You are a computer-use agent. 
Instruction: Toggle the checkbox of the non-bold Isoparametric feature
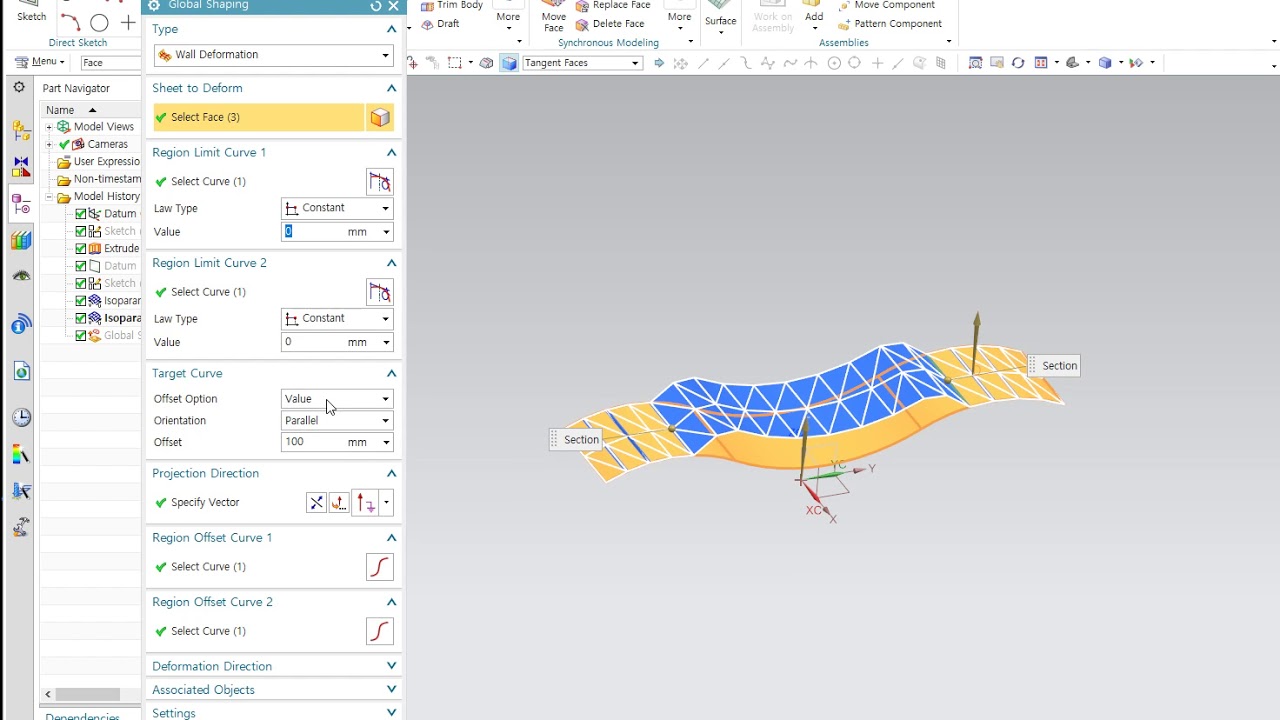point(82,301)
